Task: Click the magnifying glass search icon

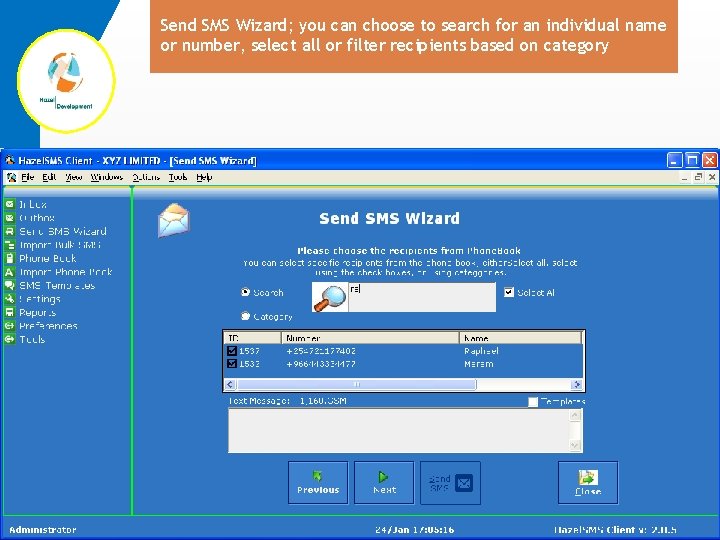Action: tap(330, 297)
